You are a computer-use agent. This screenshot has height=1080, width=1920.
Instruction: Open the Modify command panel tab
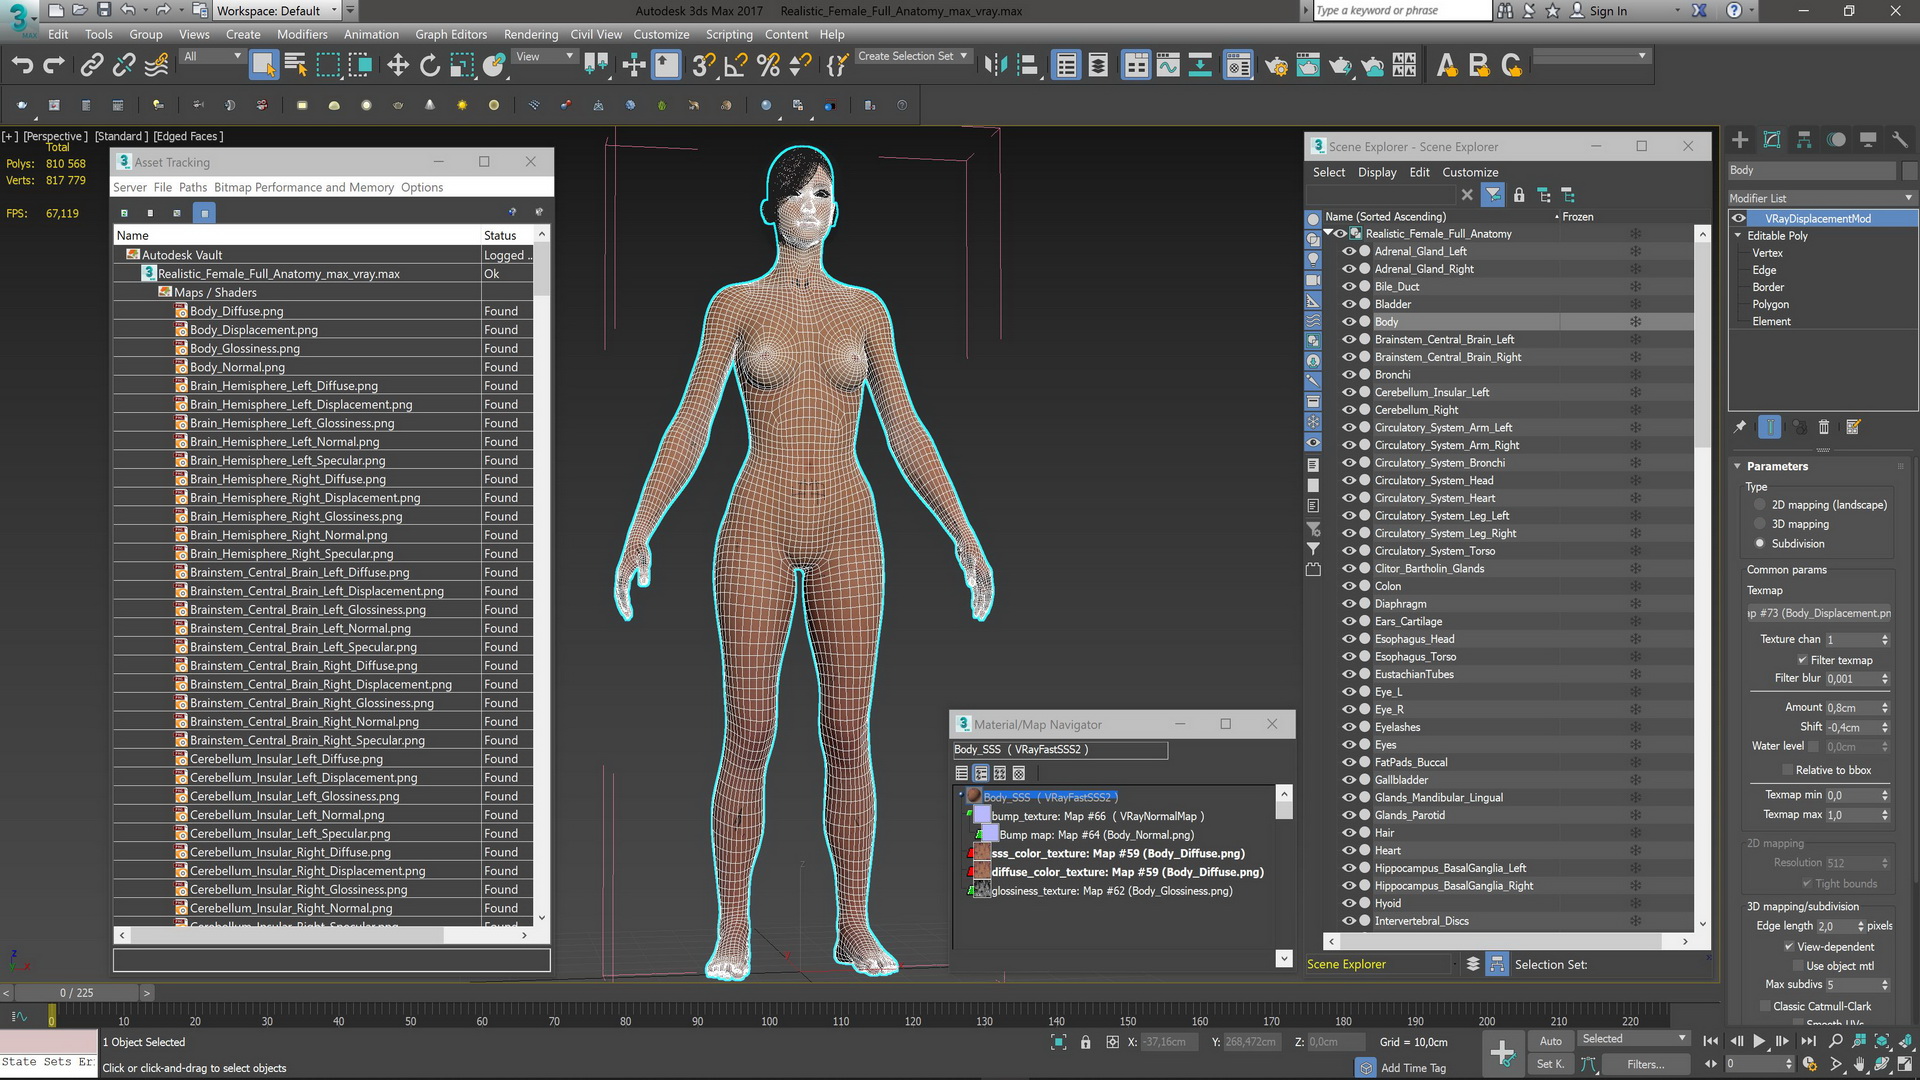(1772, 140)
